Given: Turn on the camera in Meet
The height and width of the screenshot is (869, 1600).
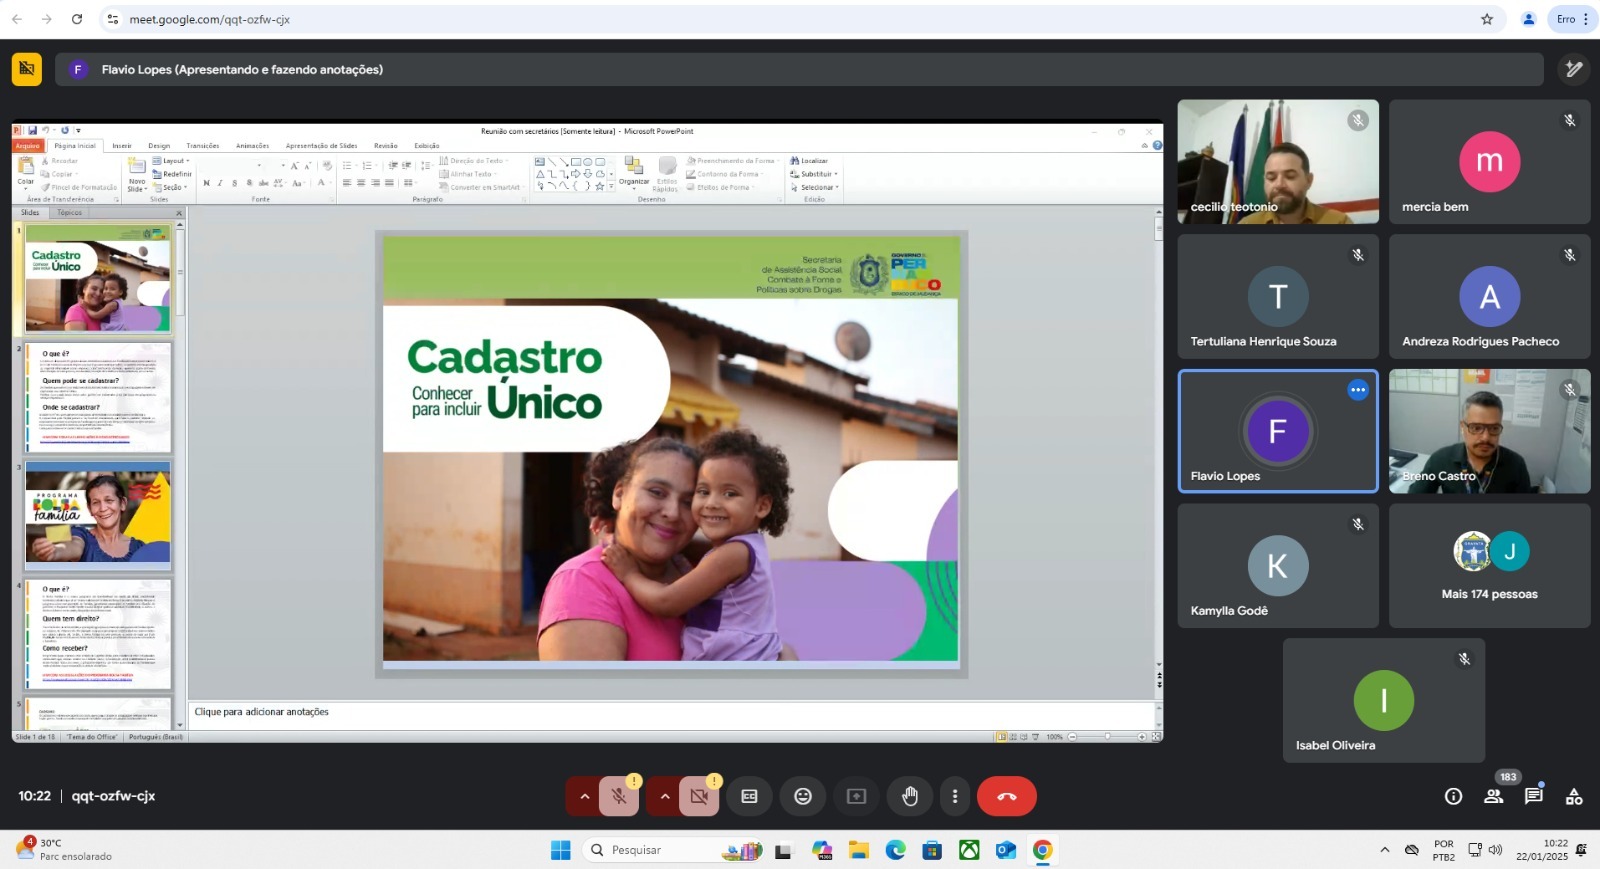Looking at the screenshot, I should (699, 797).
